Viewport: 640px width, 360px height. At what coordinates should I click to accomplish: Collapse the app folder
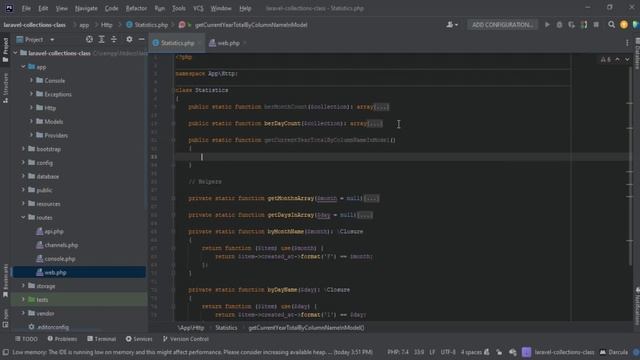coord(23,67)
